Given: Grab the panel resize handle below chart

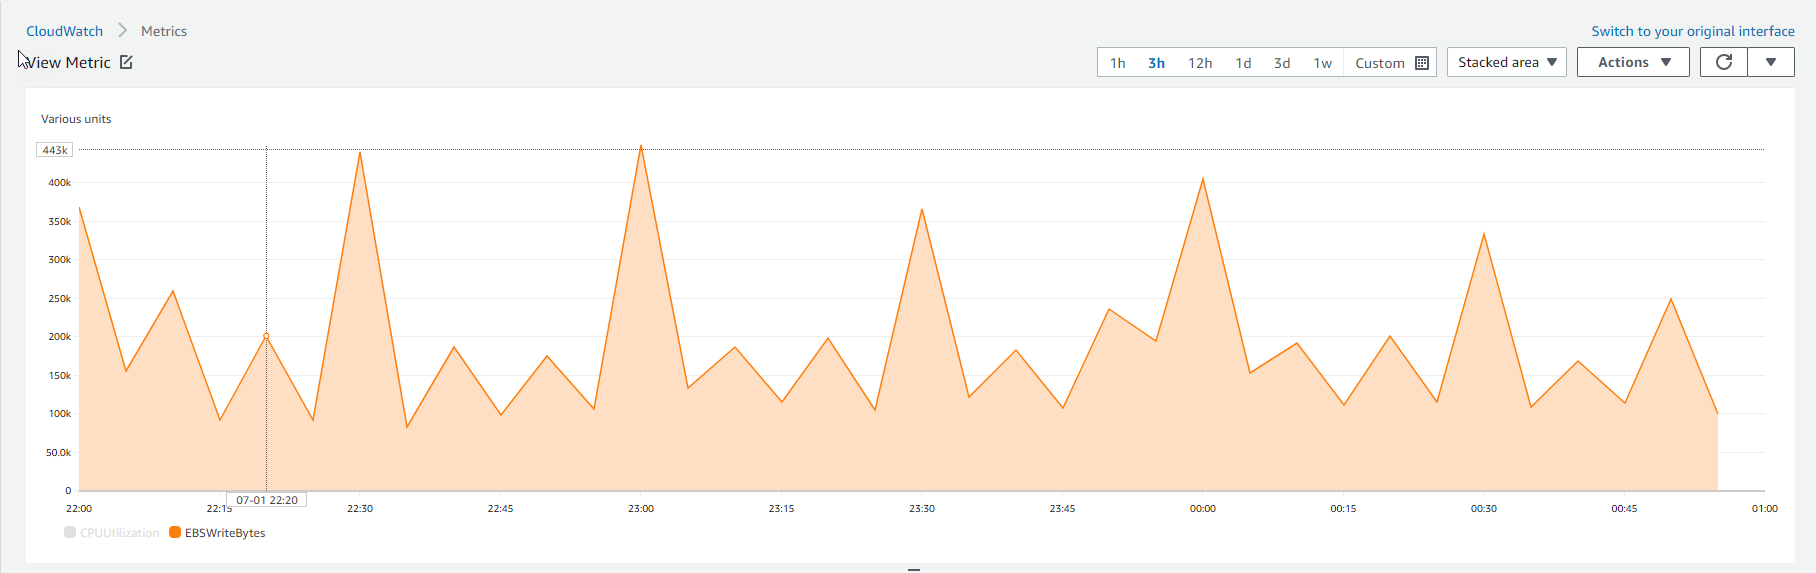Looking at the screenshot, I should pyautogui.click(x=913, y=569).
